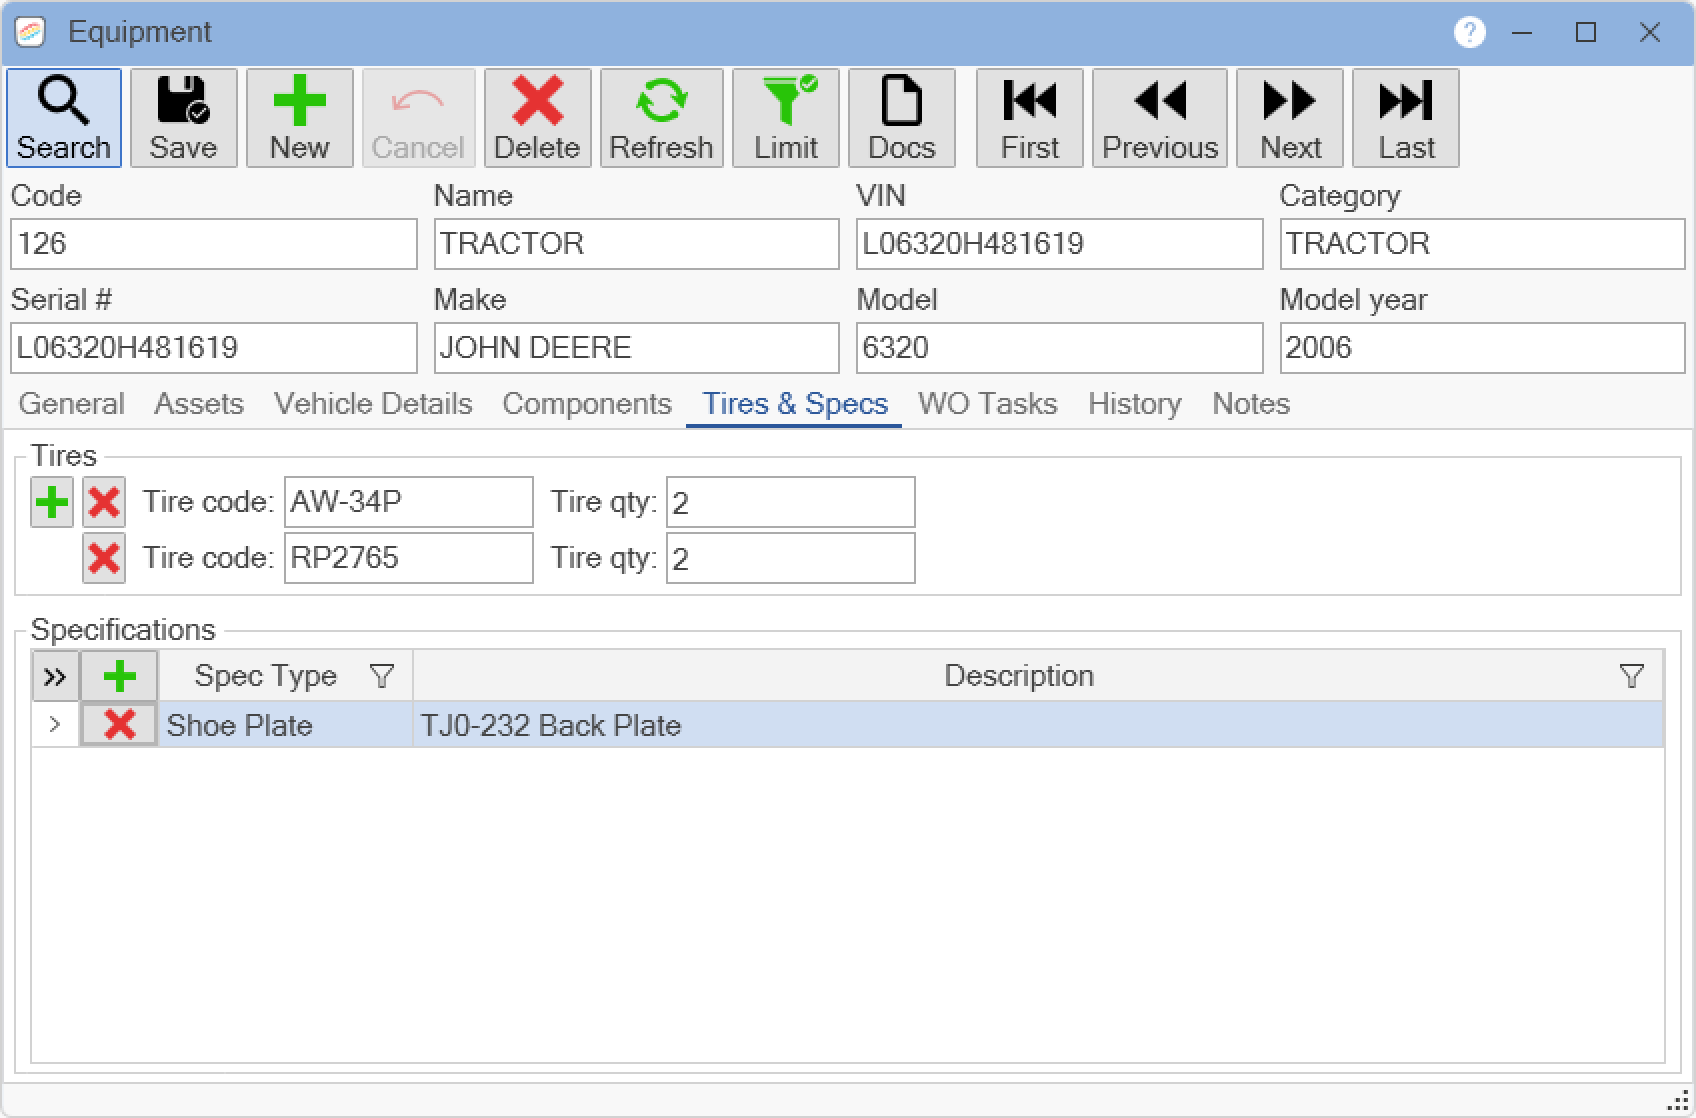Click the Model year input field
Viewport: 1696px width, 1118px height.
pyautogui.click(x=1482, y=348)
